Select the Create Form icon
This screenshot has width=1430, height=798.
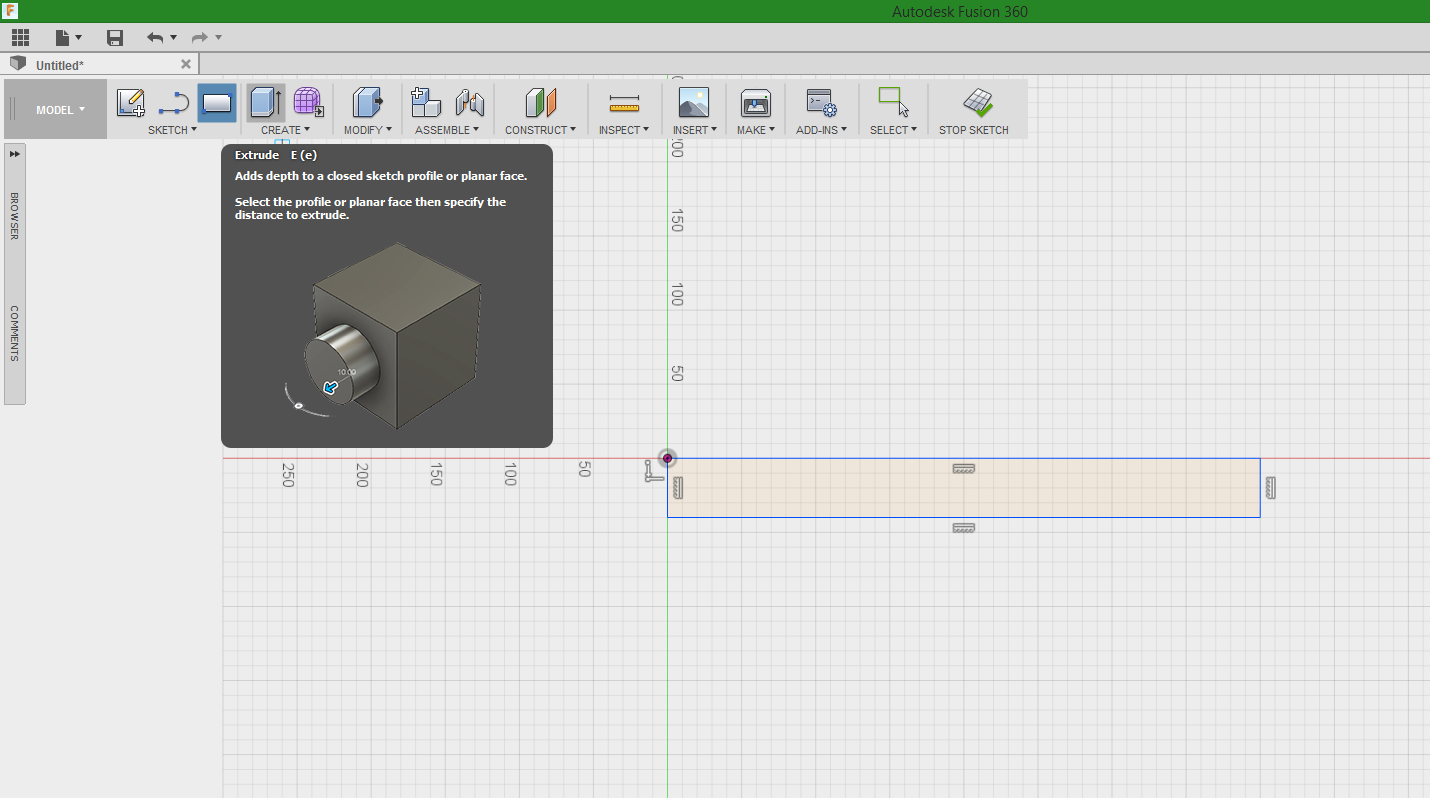pos(309,102)
